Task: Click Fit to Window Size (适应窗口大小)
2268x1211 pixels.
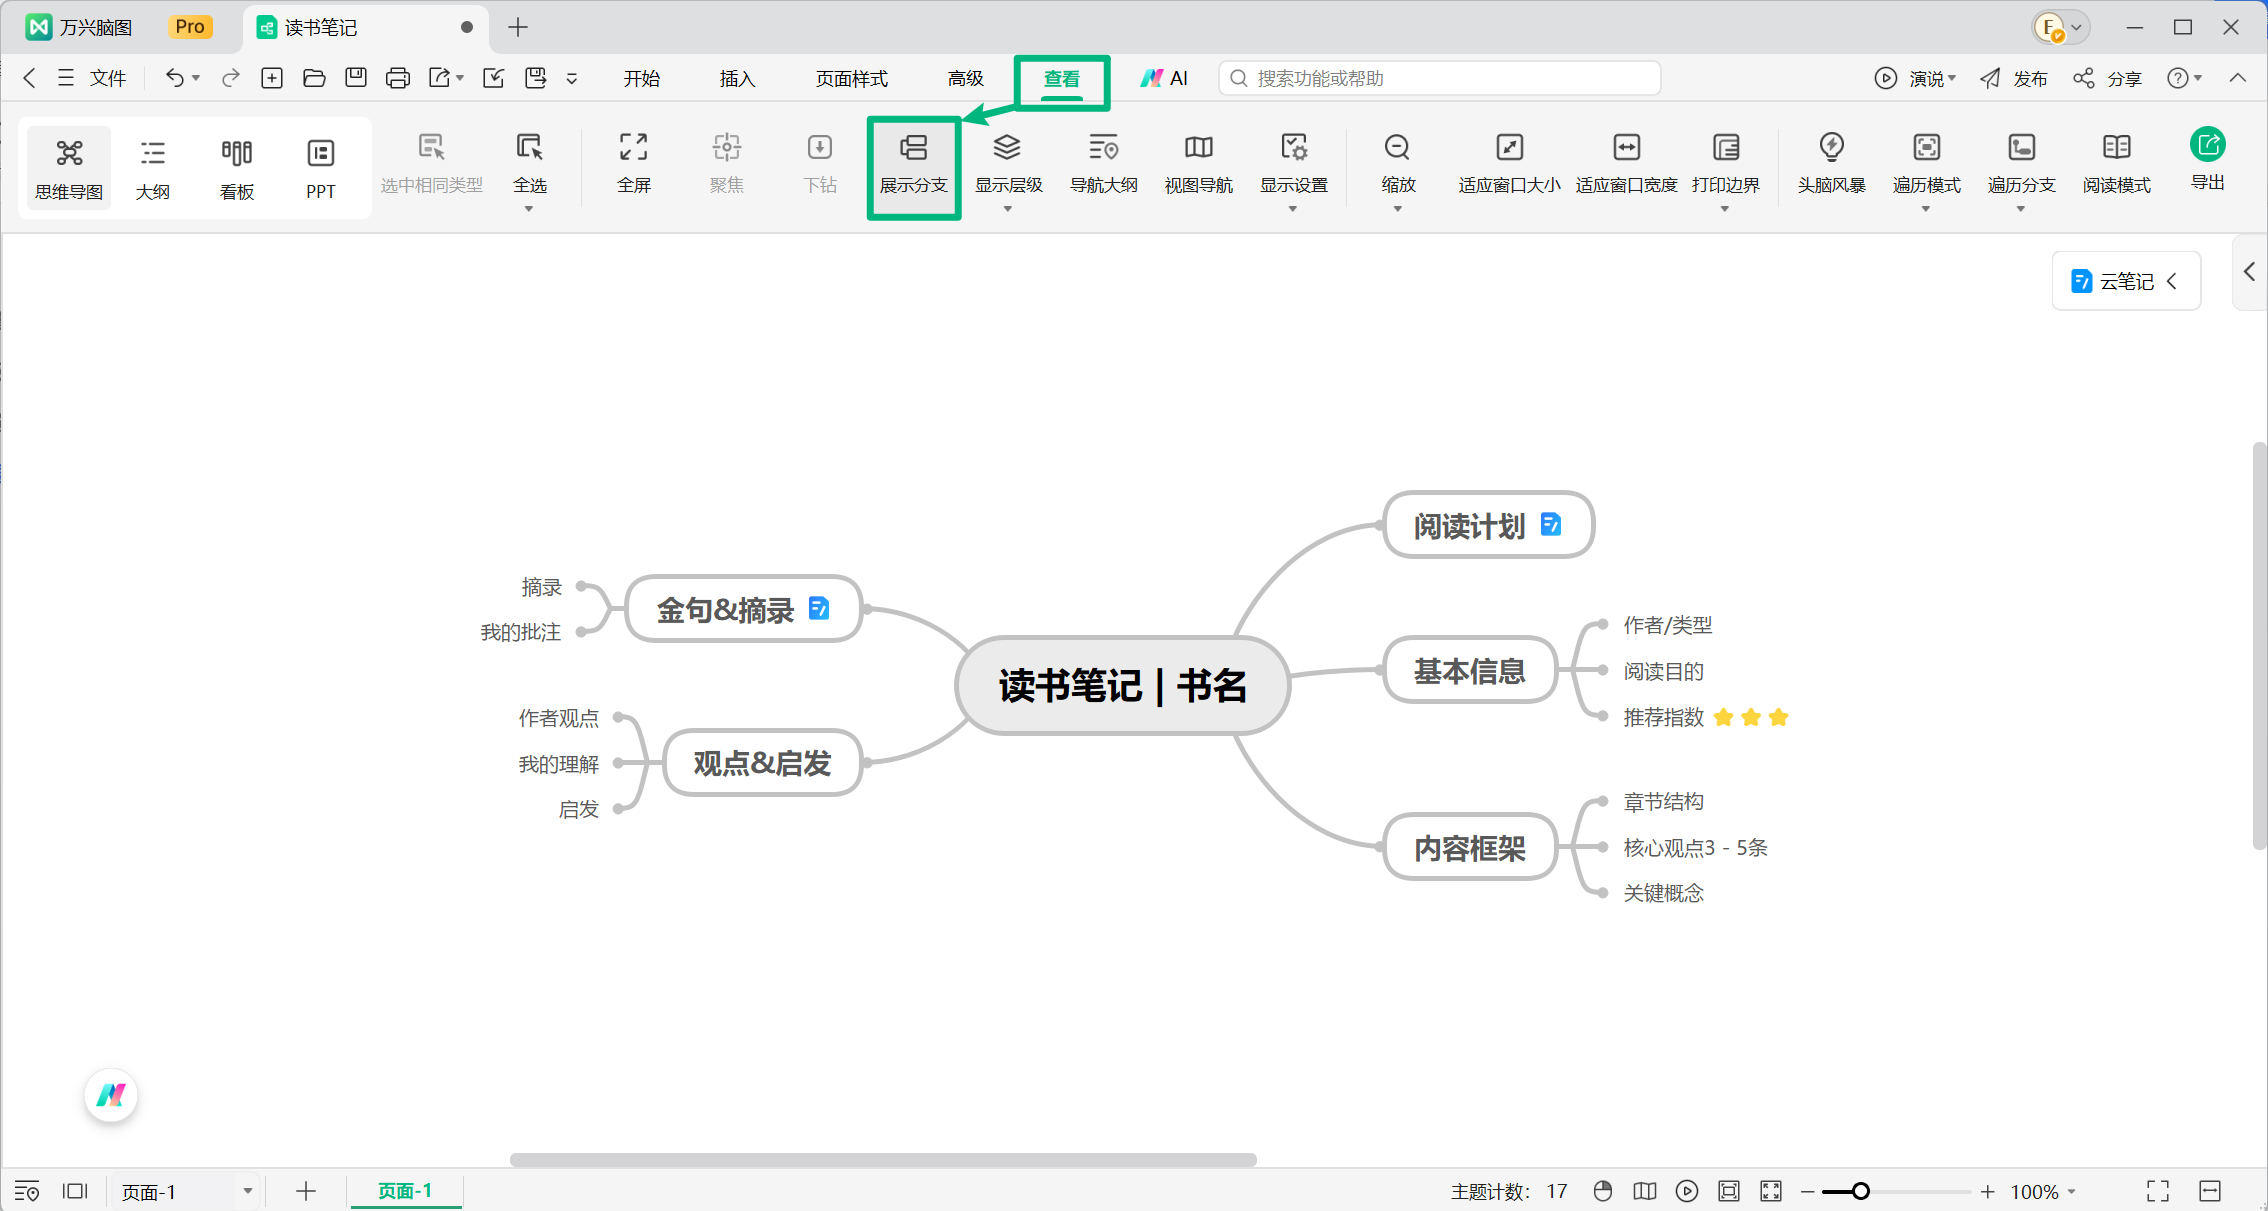Action: click(x=1509, y=163)
